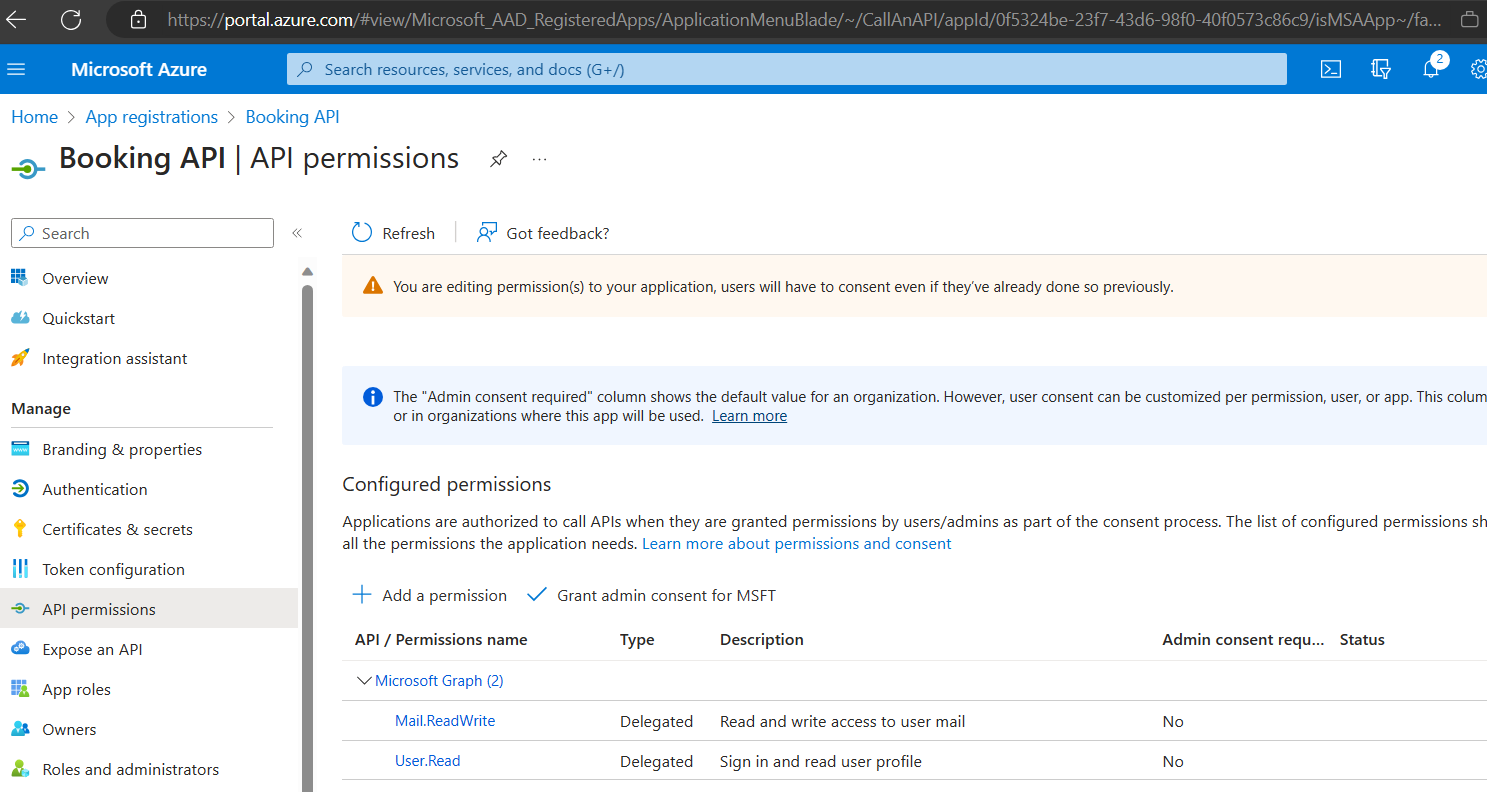Image resolution: width=1487 pixels, height=792 pixels.
Task: Click 'Read and write access to user mail' text
Action: point(843,721)
